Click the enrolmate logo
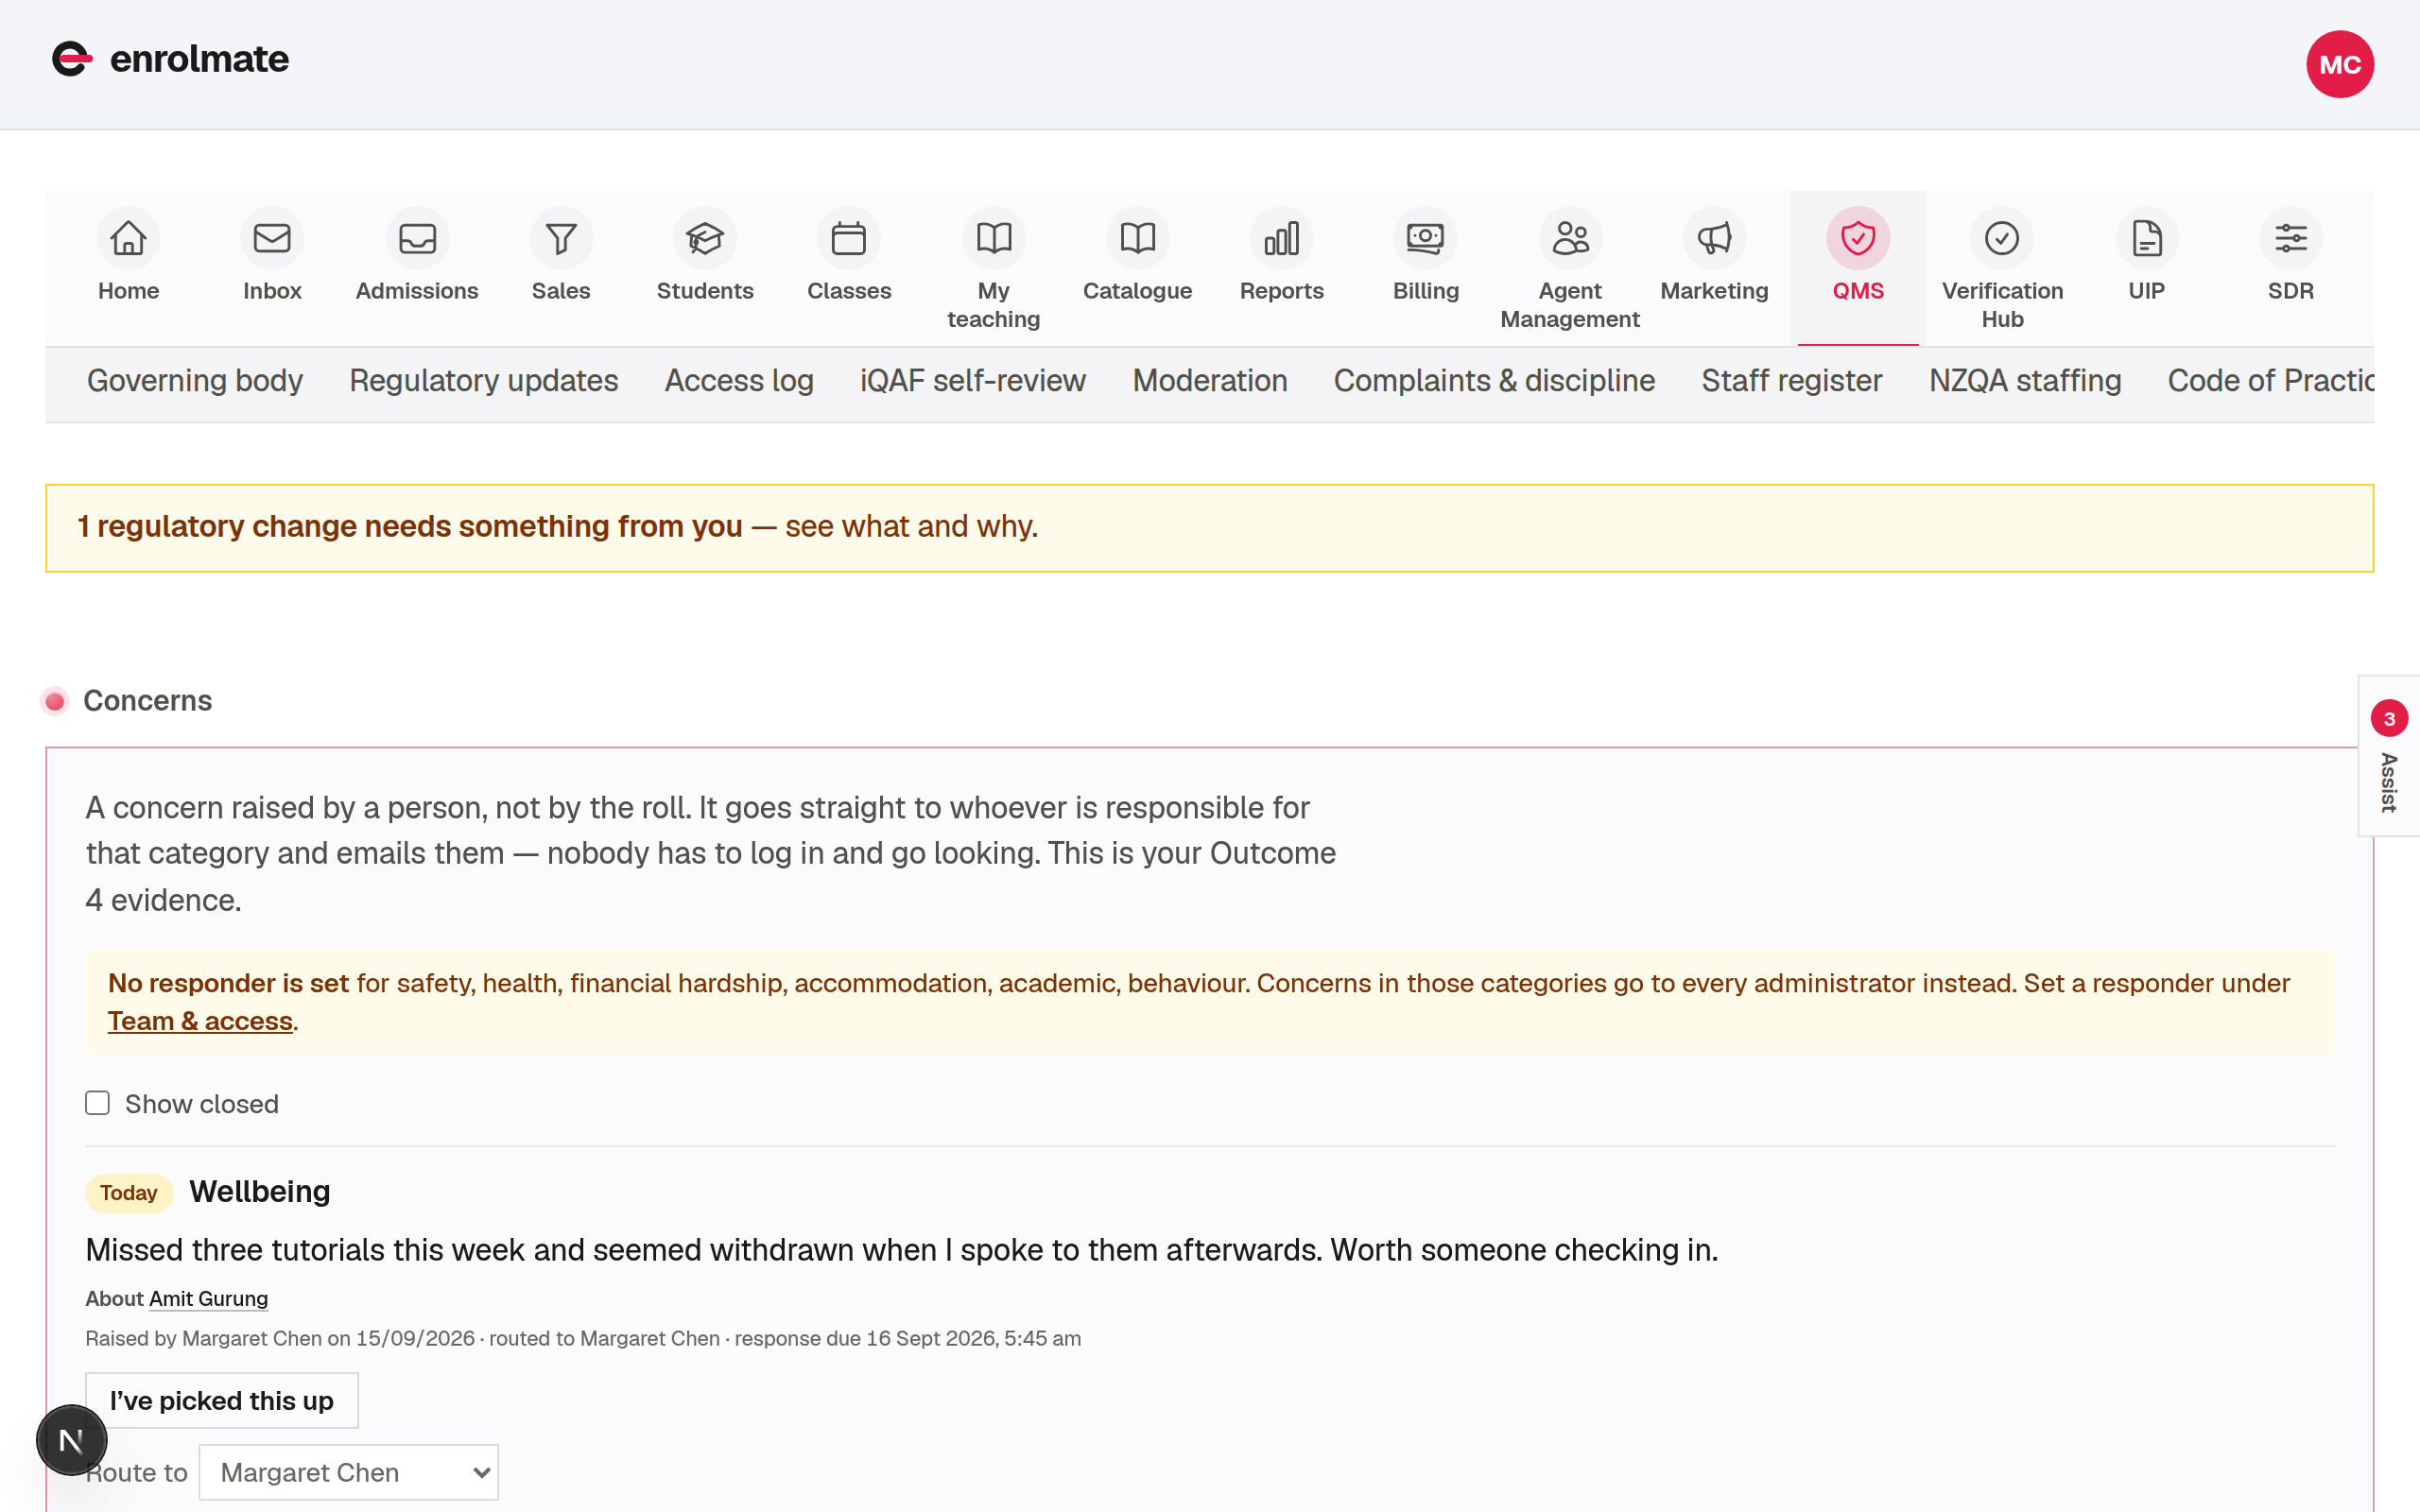The width and height of the screenshot is (2420, 1512). [170, 60]
